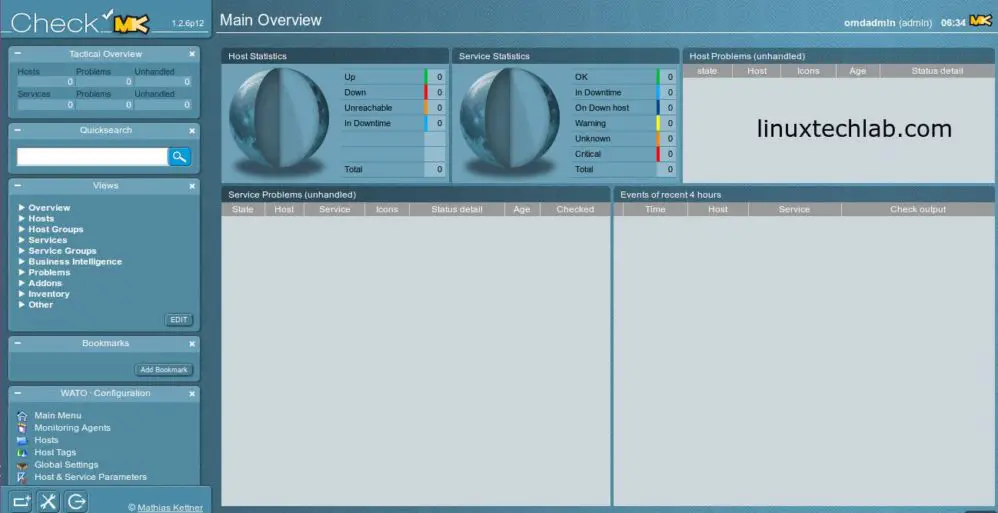
Task: Click the MK icon beside the clock
Action: coord(981,21)
